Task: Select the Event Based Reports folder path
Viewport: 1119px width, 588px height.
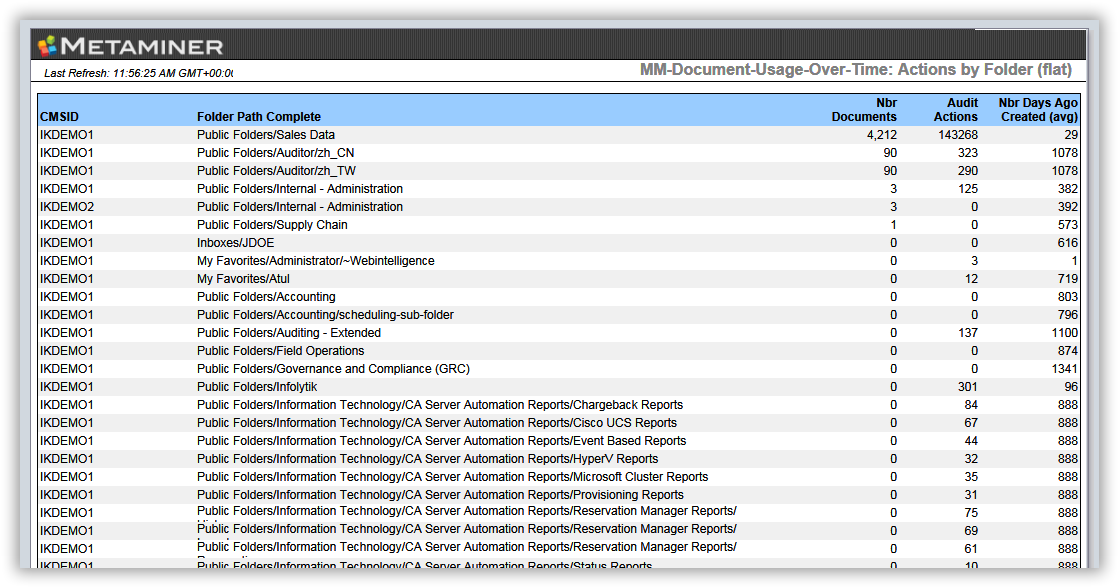Action: pyautogui.click(x=442, y=441)
